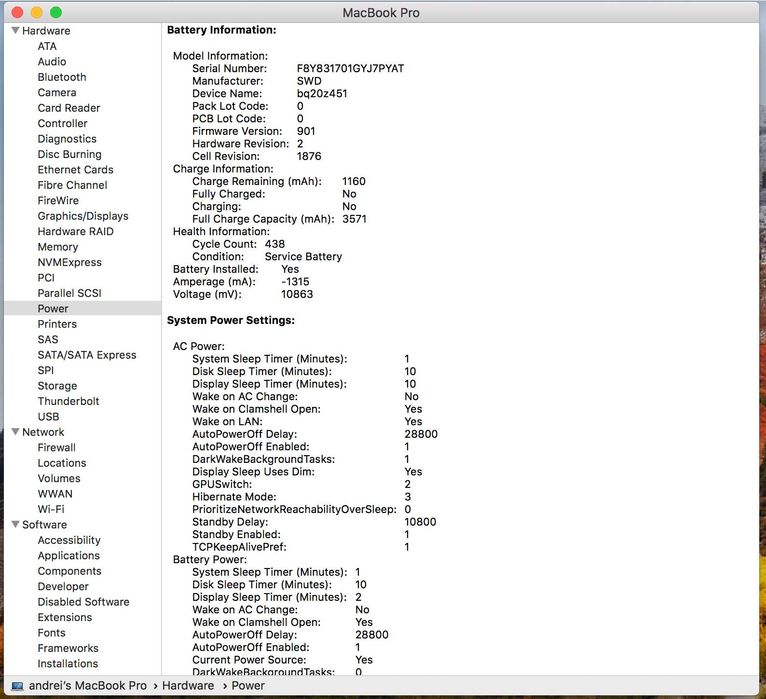
Task: Select SAS in the sidebar
Action: (48, 339)
